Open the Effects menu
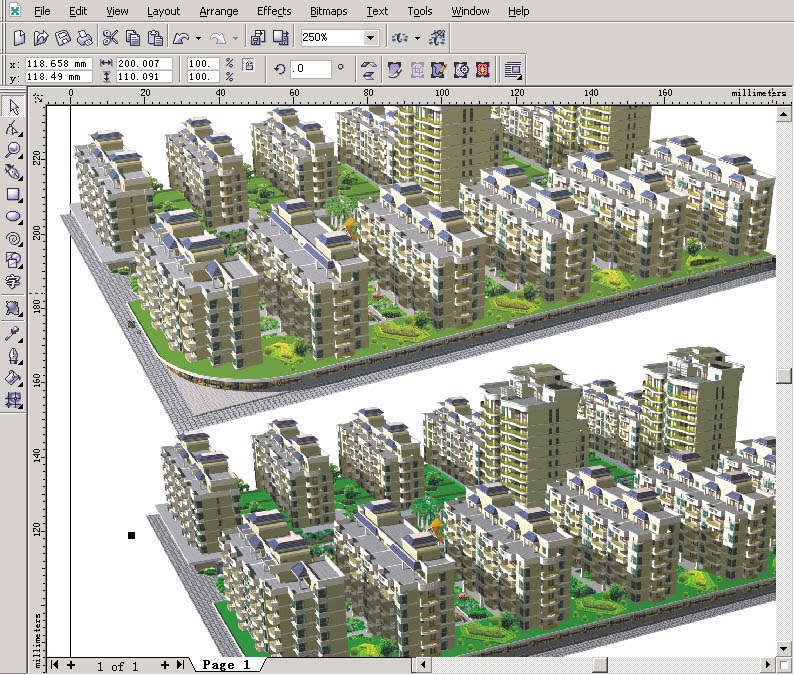This screenshot has width=794, height=675. click(274, 11)
